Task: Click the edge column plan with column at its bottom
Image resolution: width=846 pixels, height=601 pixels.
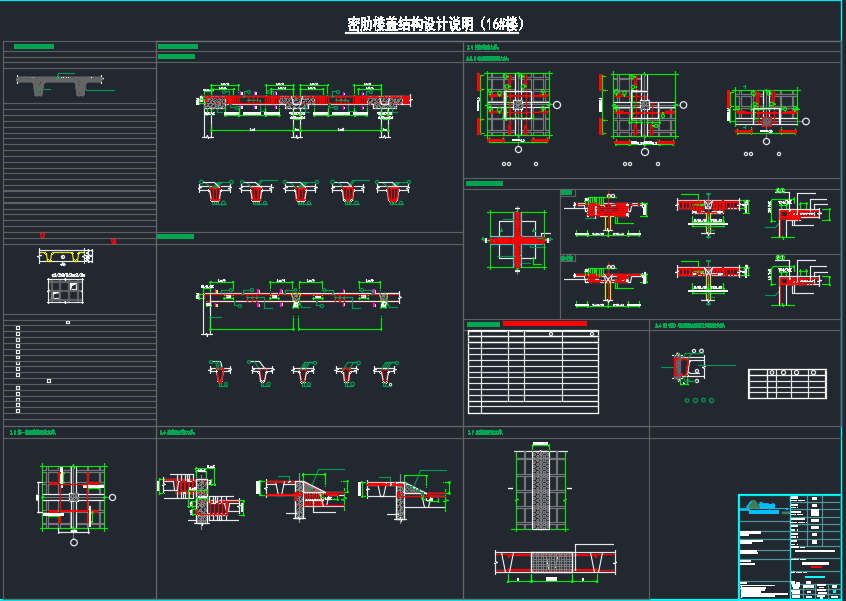Action: tap(766, 116)
